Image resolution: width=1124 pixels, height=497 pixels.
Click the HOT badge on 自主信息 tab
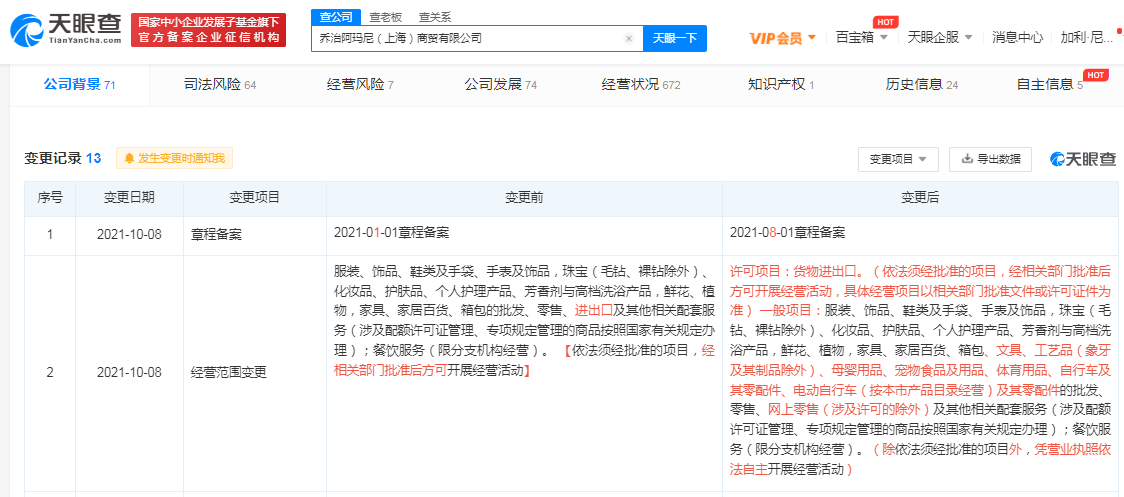click(1095, 75)
